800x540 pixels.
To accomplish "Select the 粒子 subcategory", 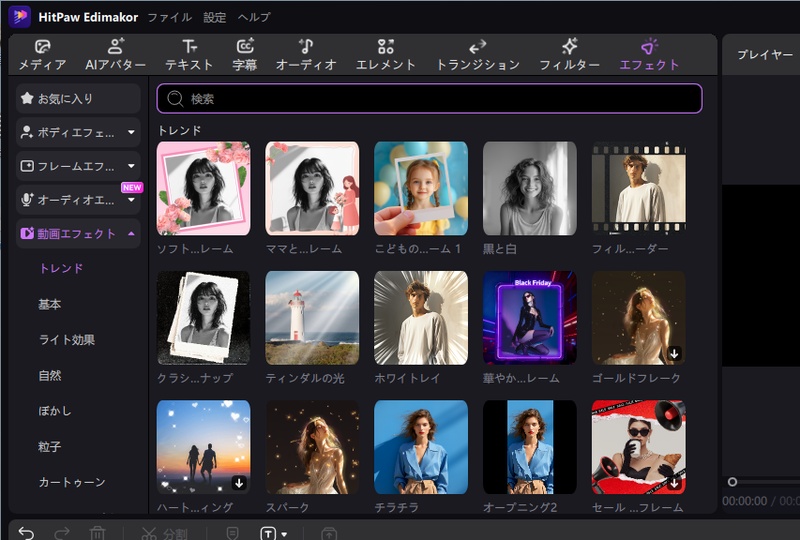I will pos(50,447).
